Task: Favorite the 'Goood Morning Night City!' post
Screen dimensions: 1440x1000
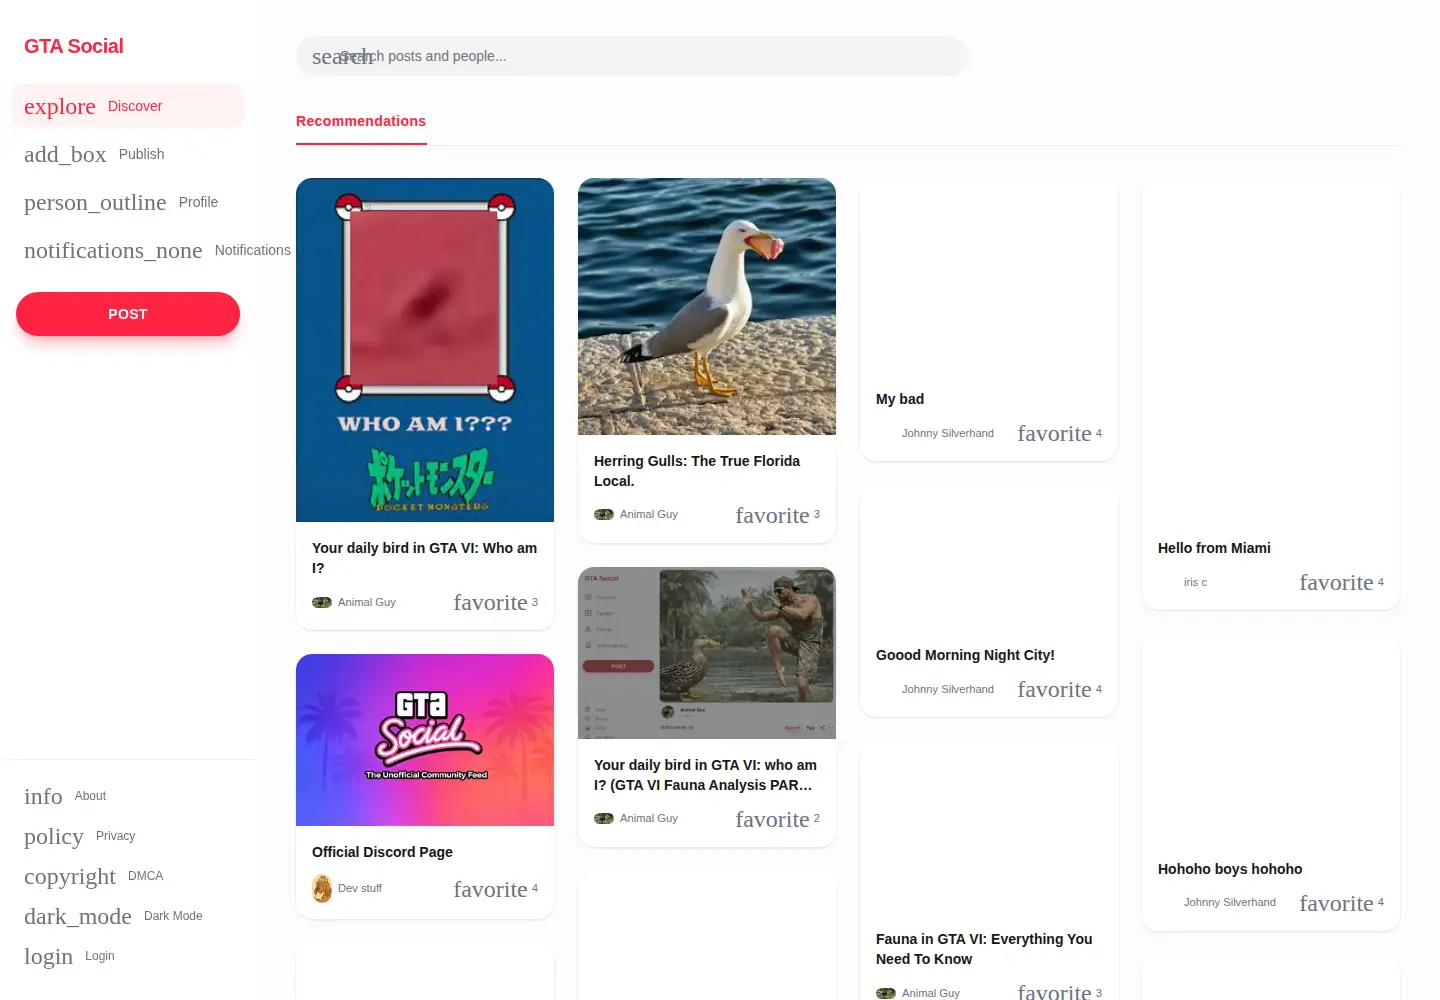Action: click(1054, 689)
